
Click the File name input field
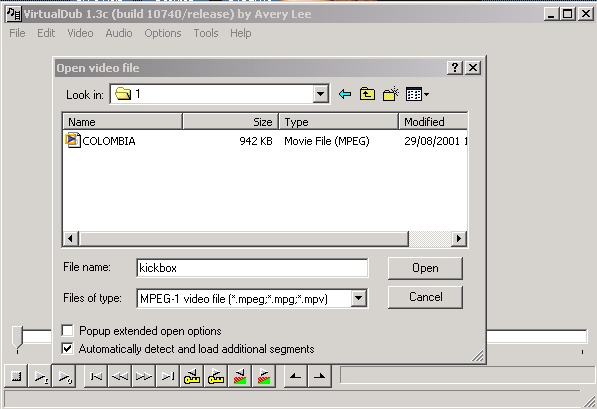252,268
